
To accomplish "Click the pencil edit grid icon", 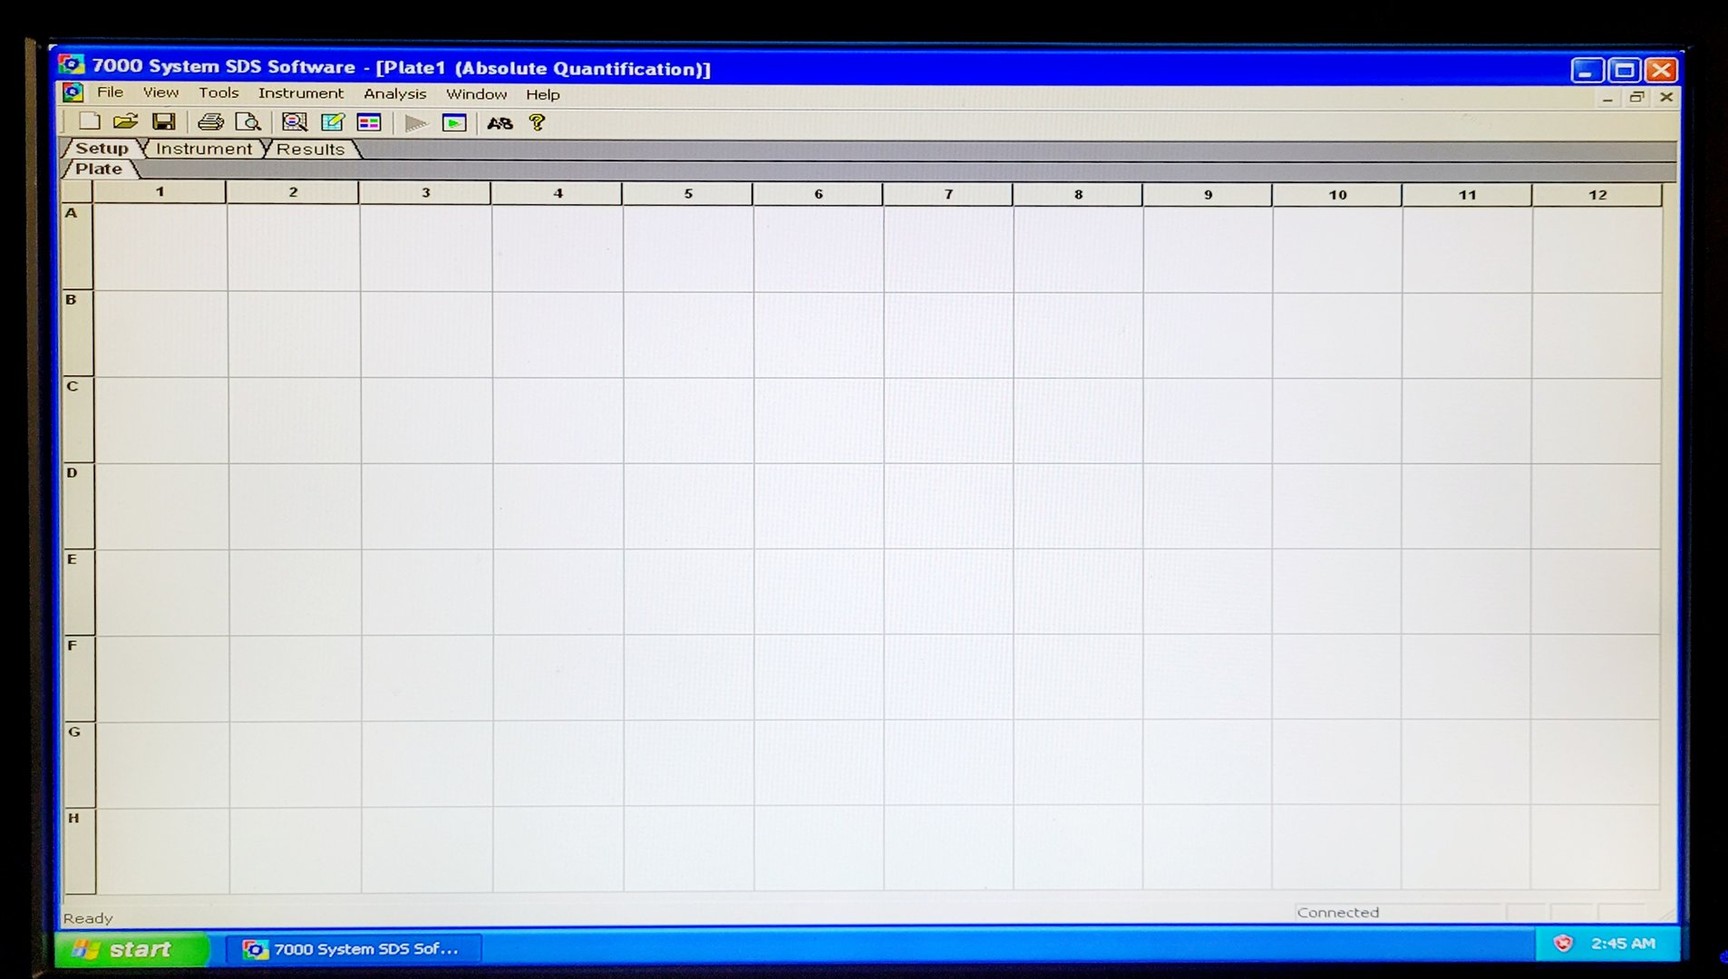I will click(x=332, y=122).
